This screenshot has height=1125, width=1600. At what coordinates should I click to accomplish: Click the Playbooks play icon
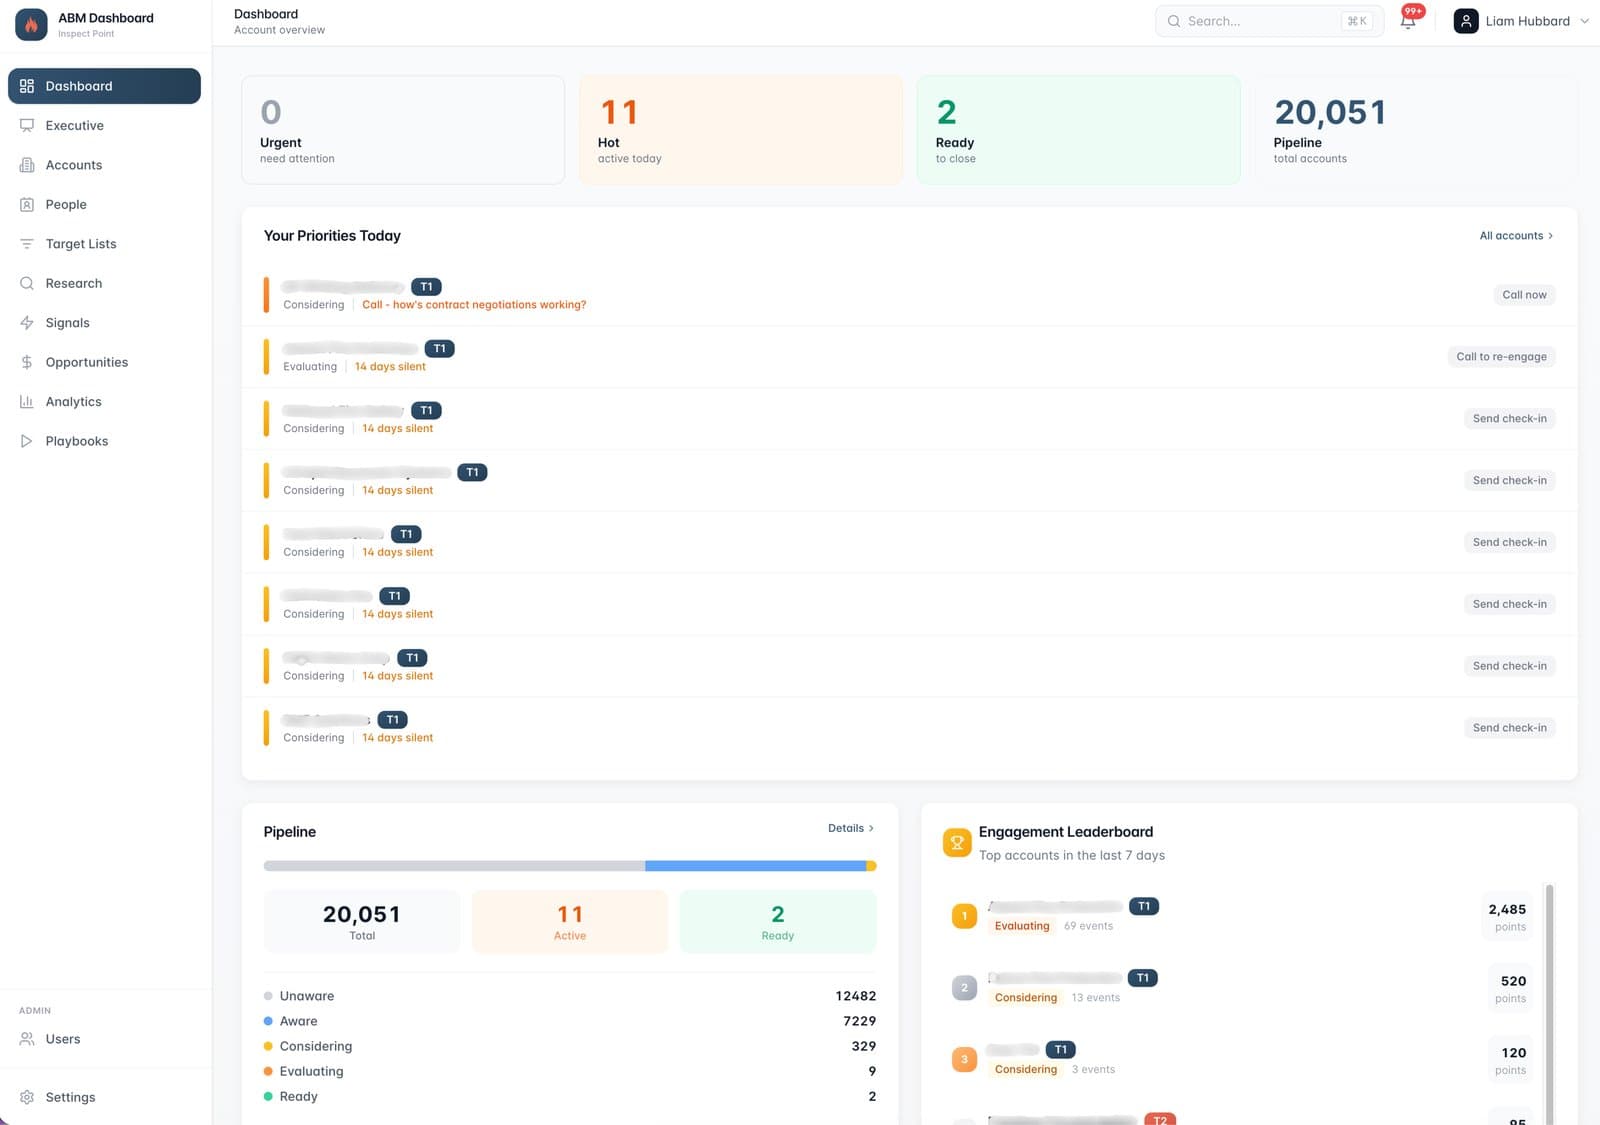27,441
